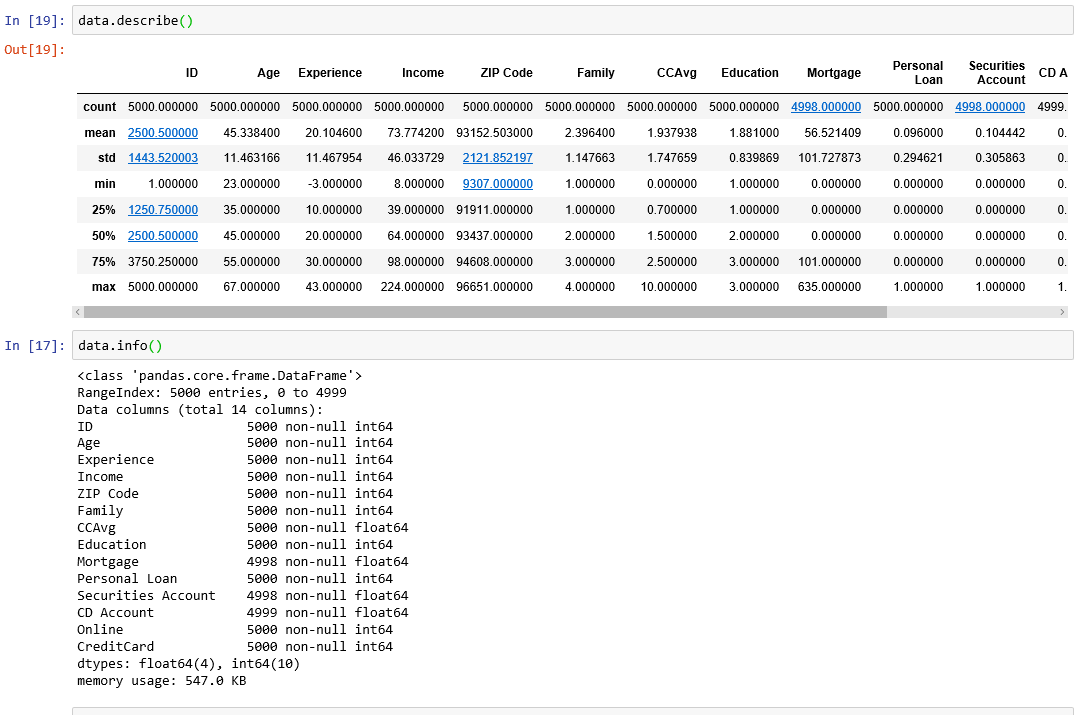Click the Out[19] output prompt
Screen dimensions: 1083x715
click(x=34, y=50)
